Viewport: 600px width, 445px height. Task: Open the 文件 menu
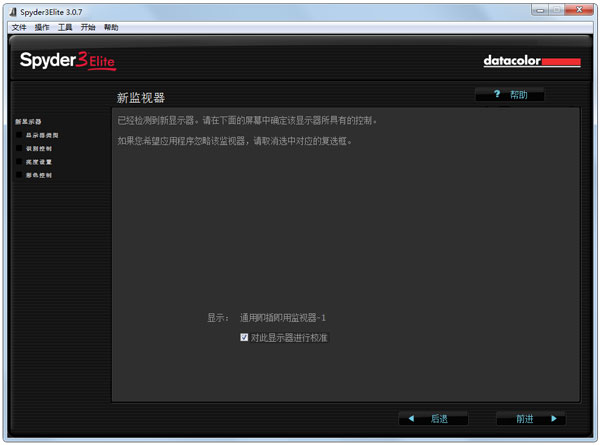click(19, 27)
